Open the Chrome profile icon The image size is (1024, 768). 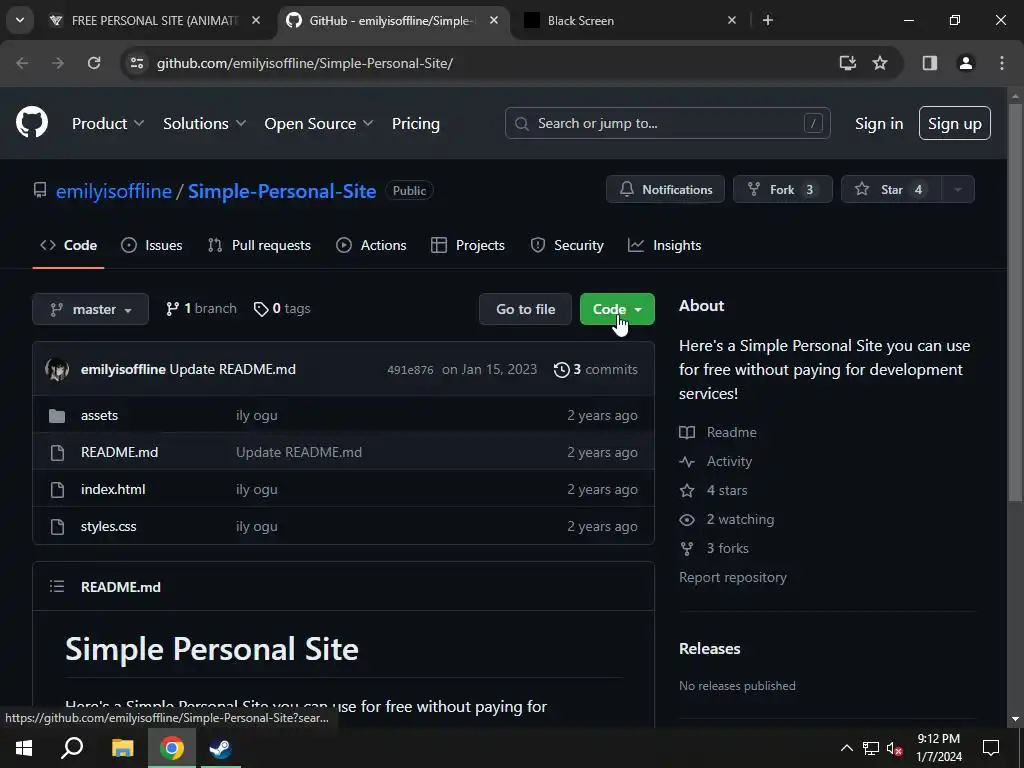click(x=965, y=63)
